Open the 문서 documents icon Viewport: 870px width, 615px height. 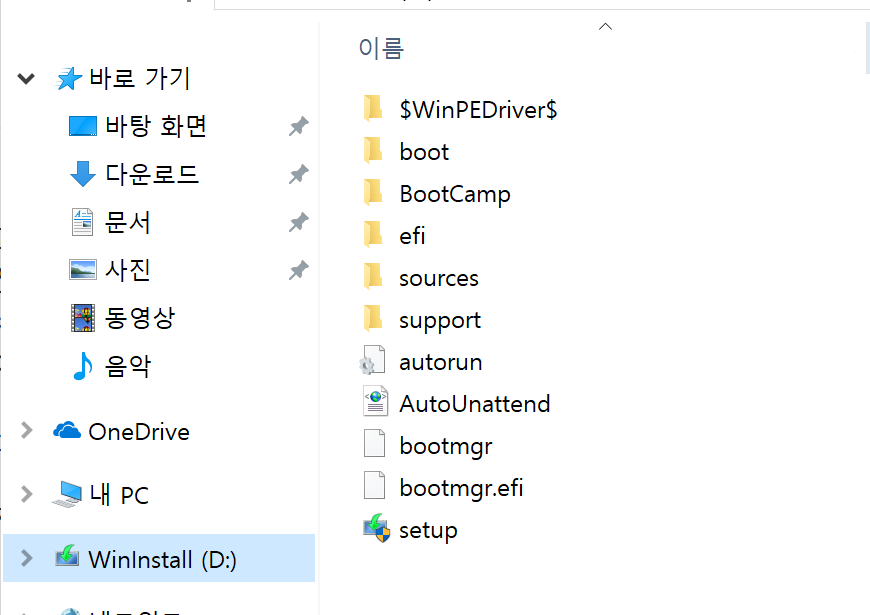82,222
